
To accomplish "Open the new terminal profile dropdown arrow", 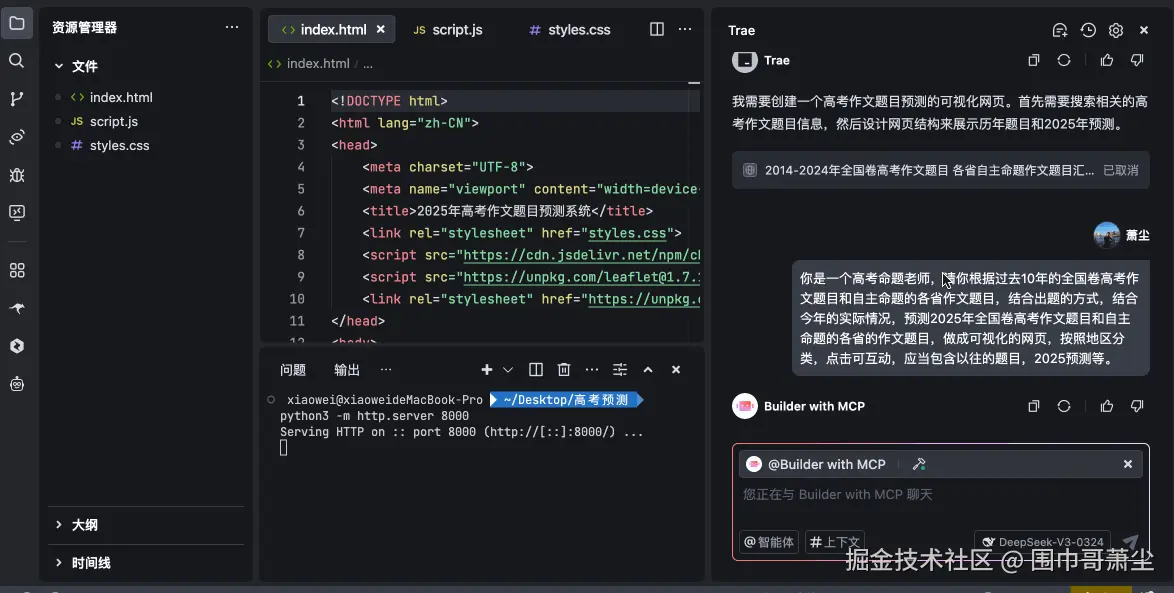I will click(508, 369).
